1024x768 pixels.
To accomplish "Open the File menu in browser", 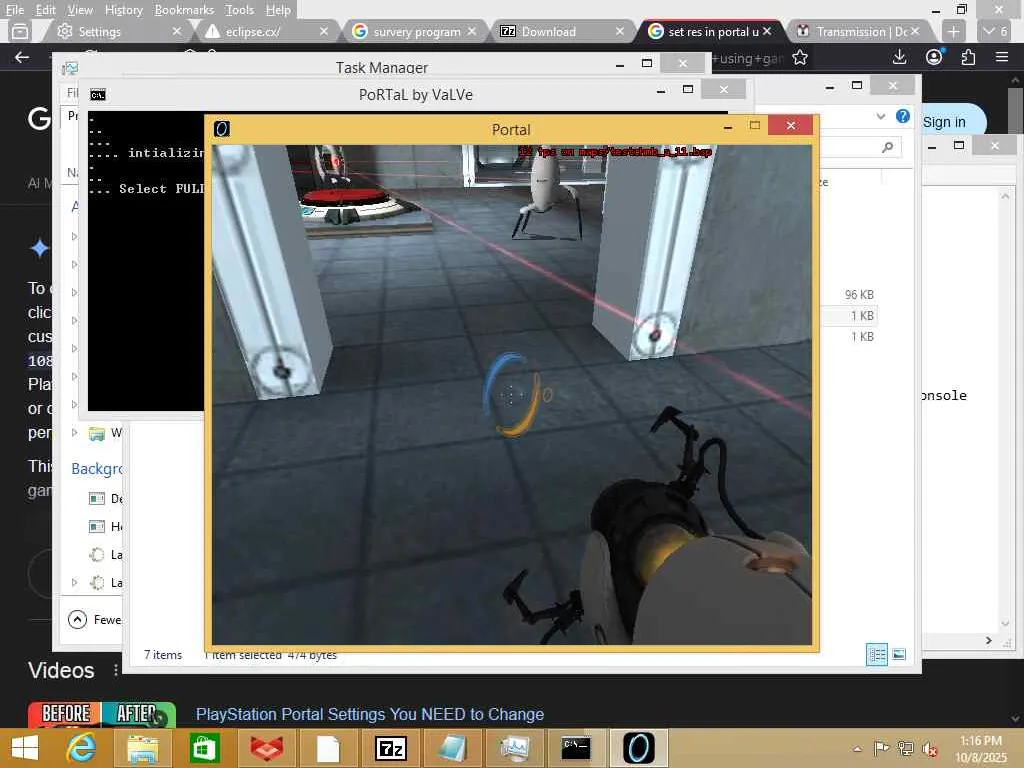I will 15,10.
